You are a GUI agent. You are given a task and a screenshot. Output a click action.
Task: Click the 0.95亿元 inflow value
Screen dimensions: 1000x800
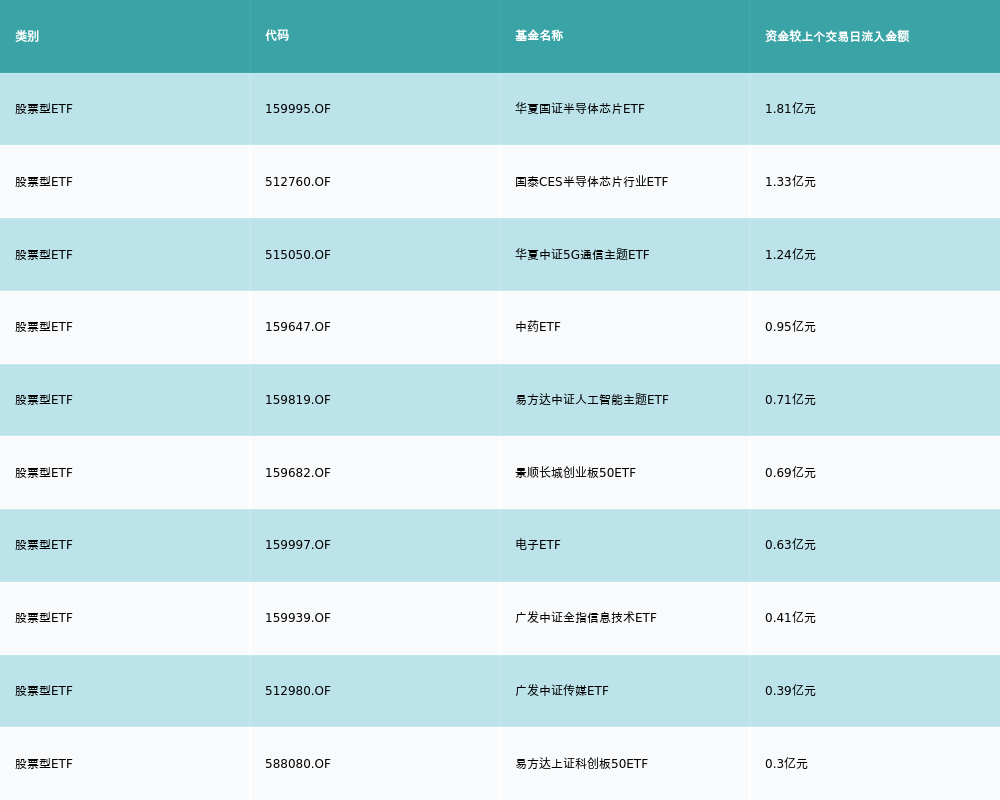click(790, 327)
